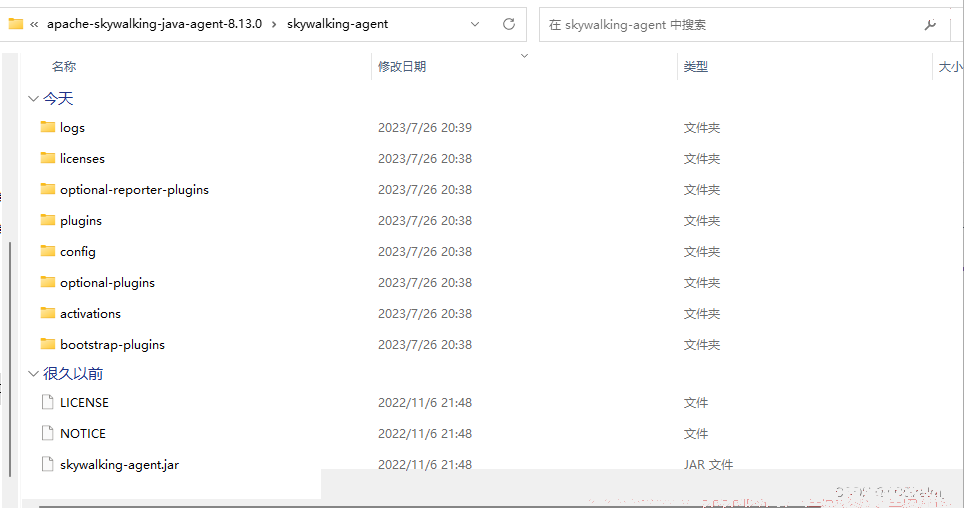Select the licenses folder name

[x=82, y=159]
